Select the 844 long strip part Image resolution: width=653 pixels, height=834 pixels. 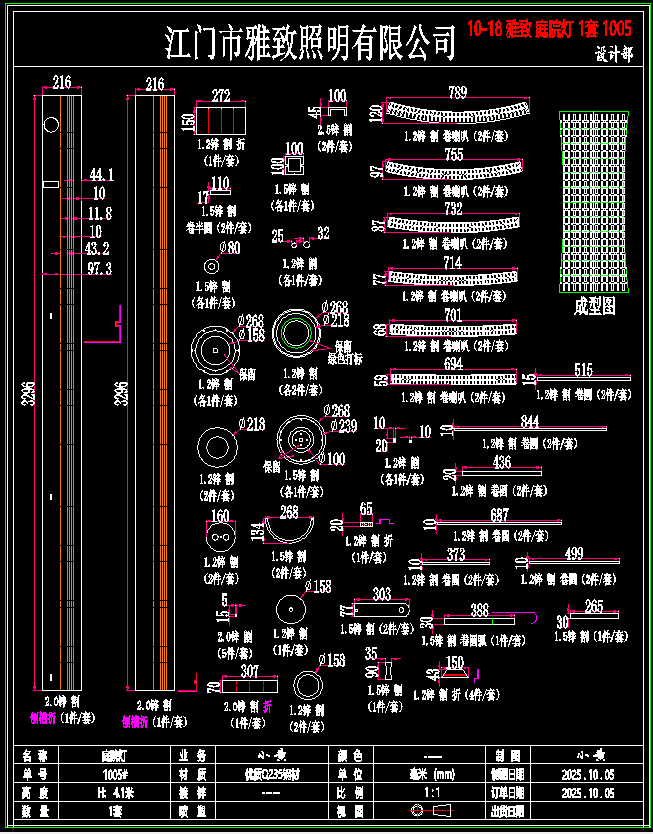pyautogui.click(x=528, y=428)
